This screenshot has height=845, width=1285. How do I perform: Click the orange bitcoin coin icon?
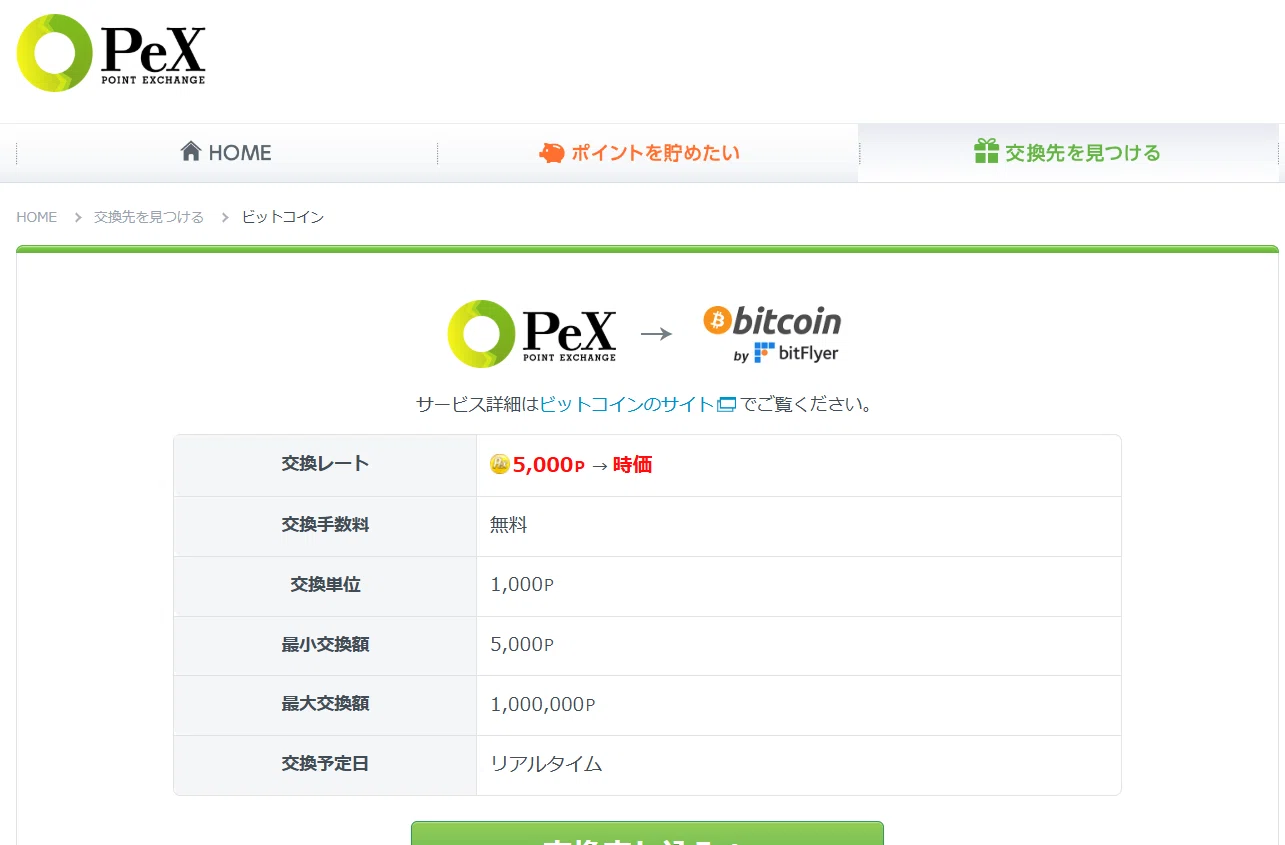717,320
